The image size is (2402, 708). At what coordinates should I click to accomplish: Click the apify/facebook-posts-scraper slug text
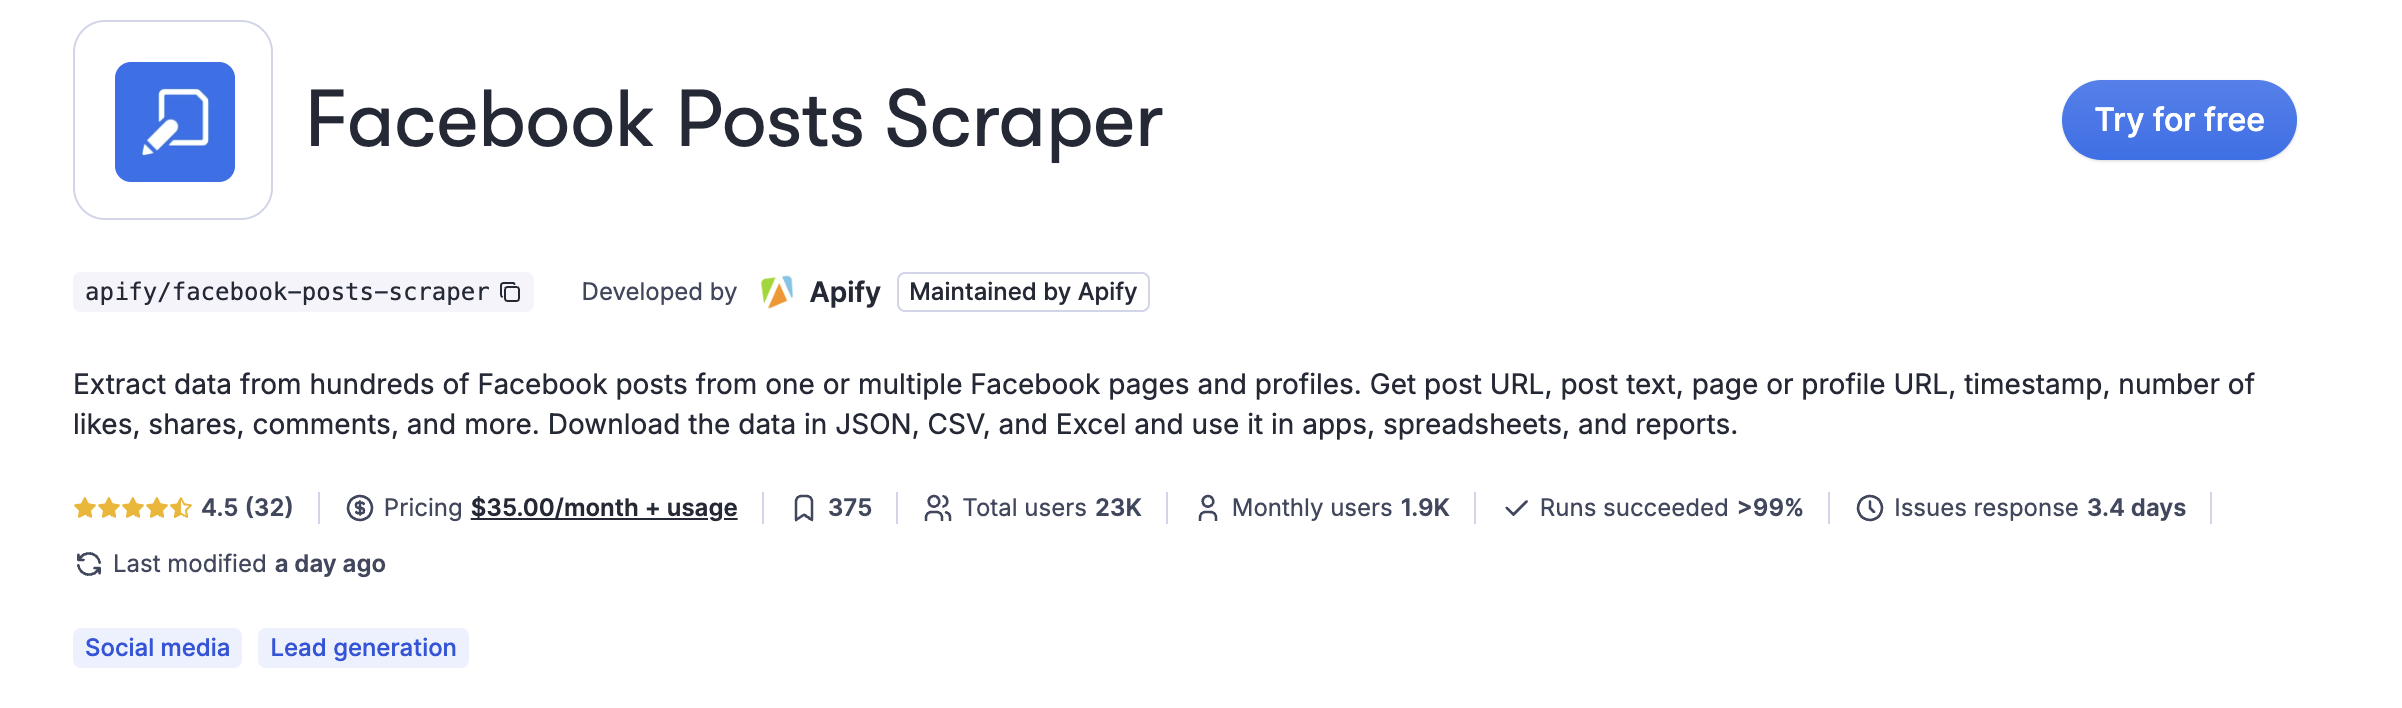(x=287, y=292)
